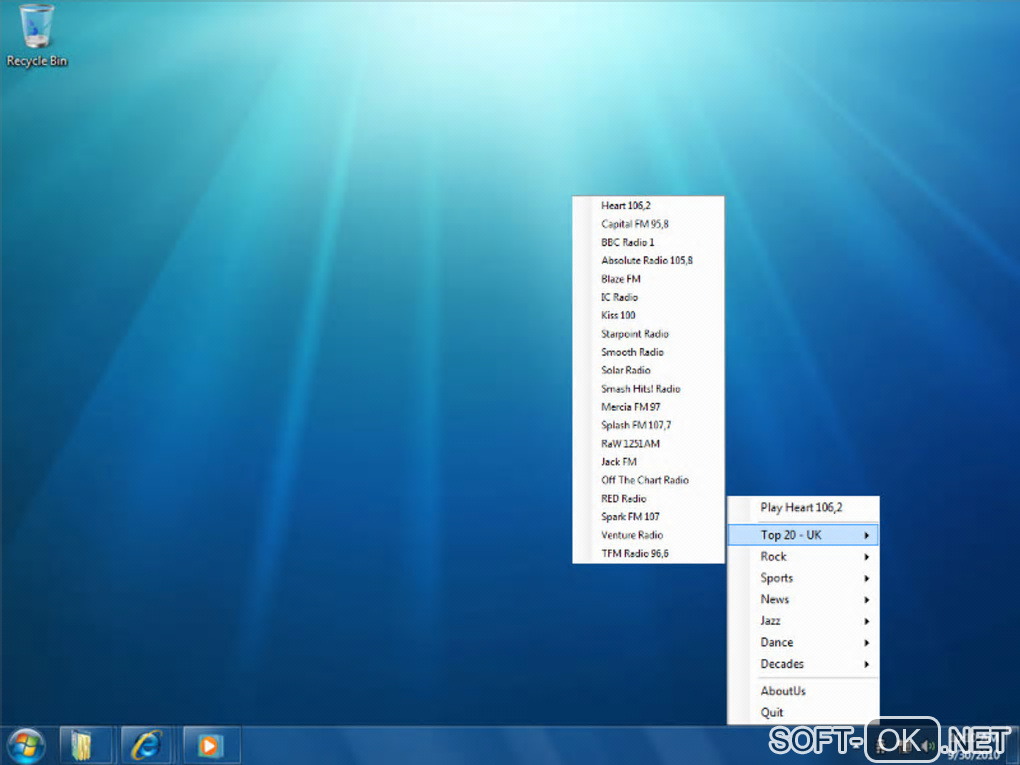Select Solar Radio station
This screenshot has height=765, width=1020.
point(648,370)
